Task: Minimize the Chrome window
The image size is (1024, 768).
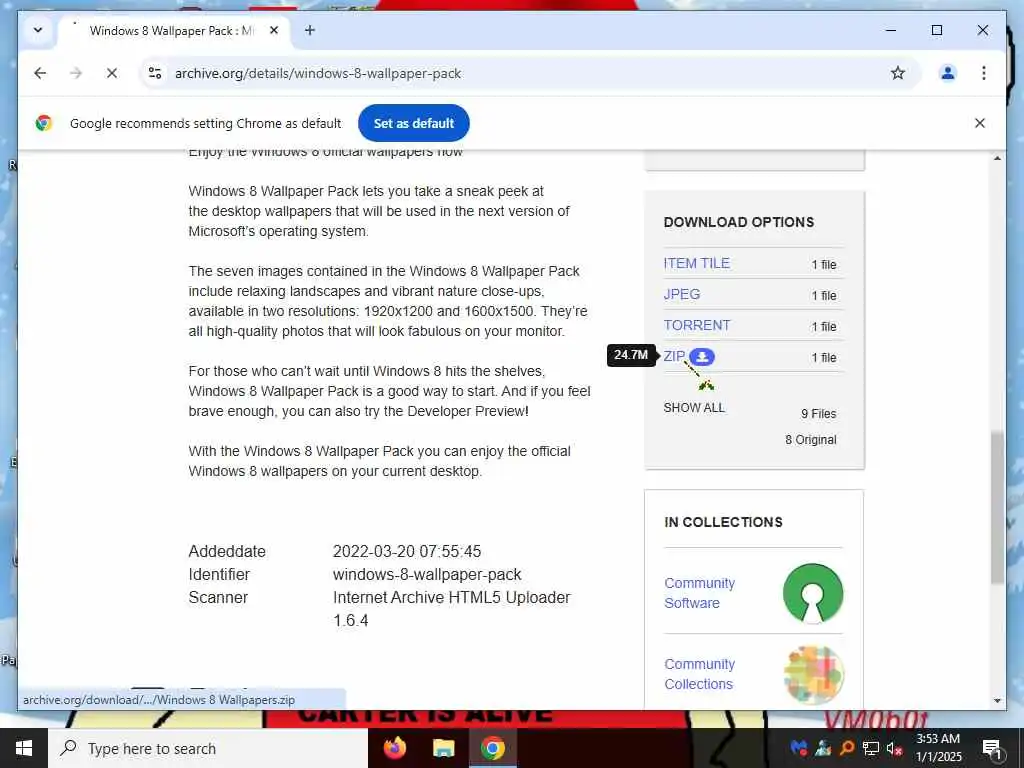Action: point(890,30)
